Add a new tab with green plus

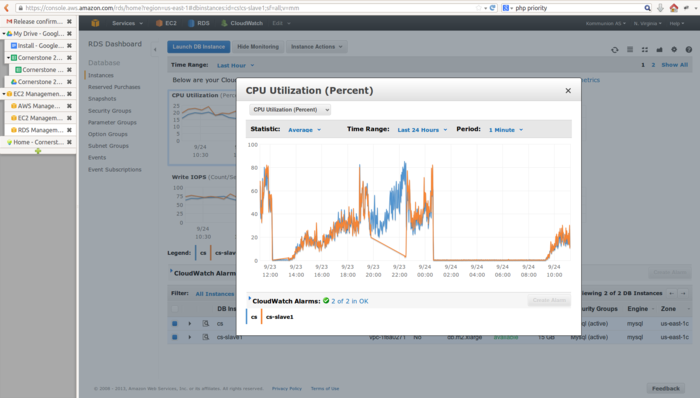pos(38,151)
